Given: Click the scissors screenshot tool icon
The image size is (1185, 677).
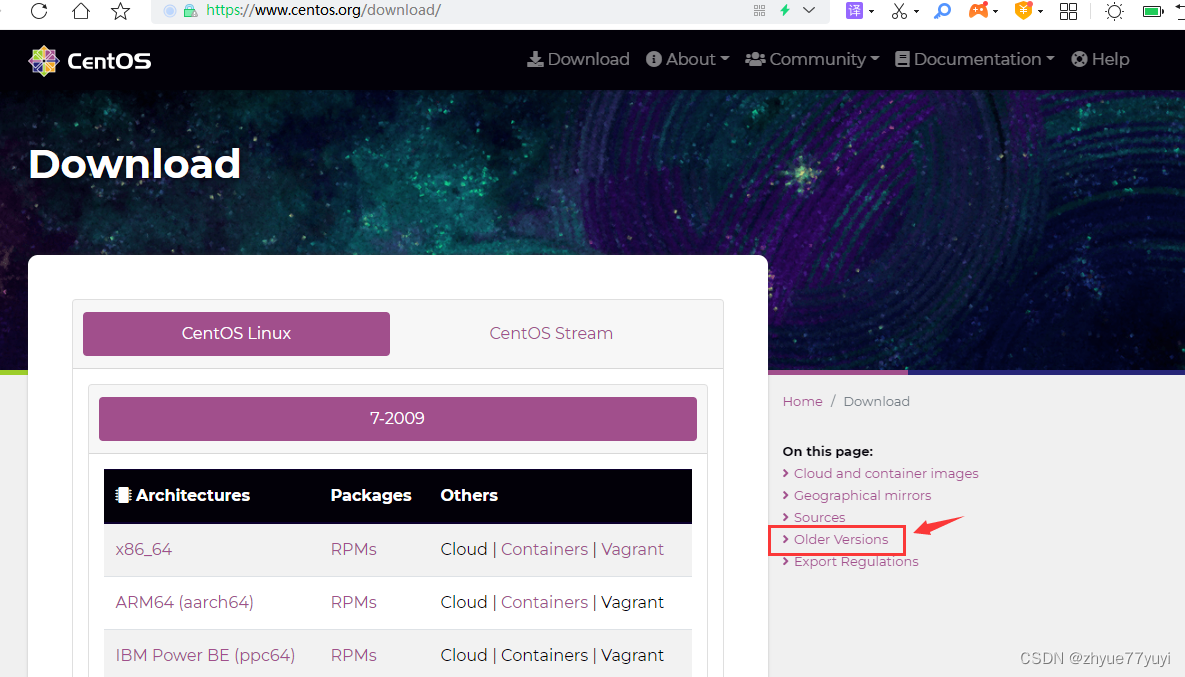Looking at the screenshot, I should (899, 11).
